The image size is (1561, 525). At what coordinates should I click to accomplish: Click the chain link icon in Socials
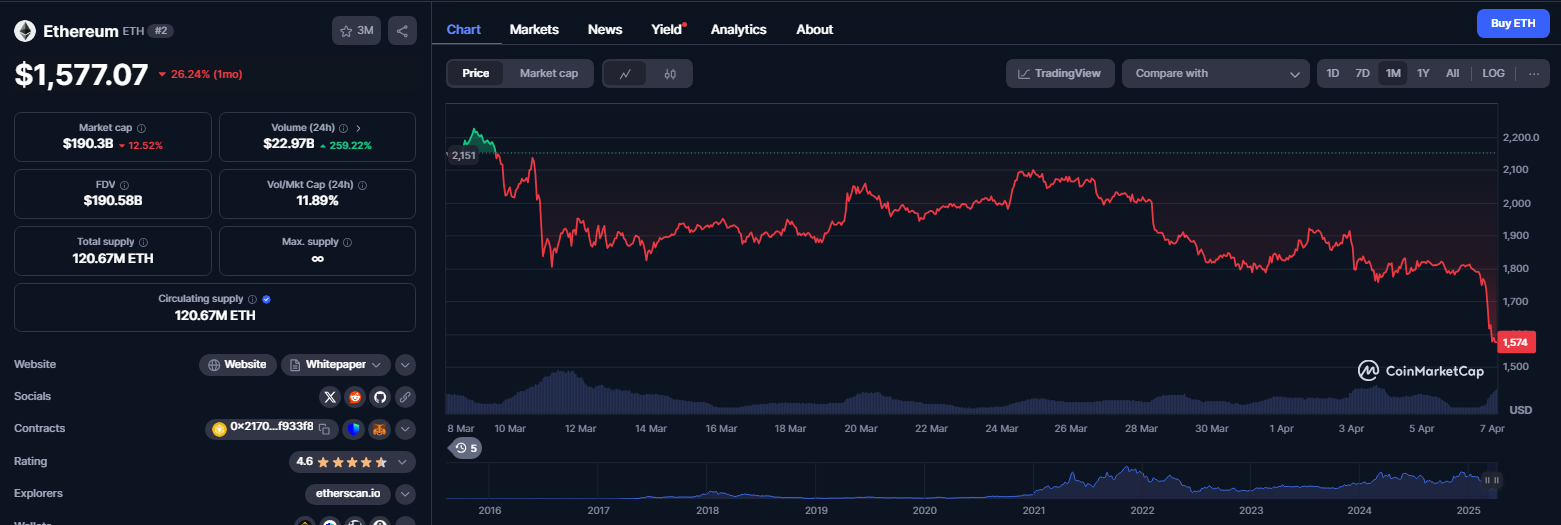pos(405,397)
